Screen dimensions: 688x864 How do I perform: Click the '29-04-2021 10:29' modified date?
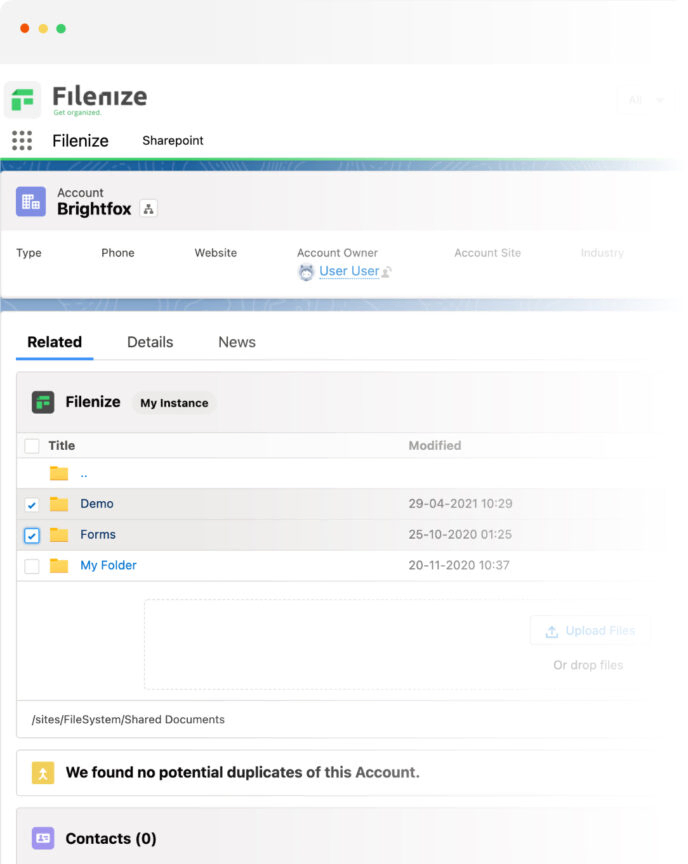coord(460,504)
